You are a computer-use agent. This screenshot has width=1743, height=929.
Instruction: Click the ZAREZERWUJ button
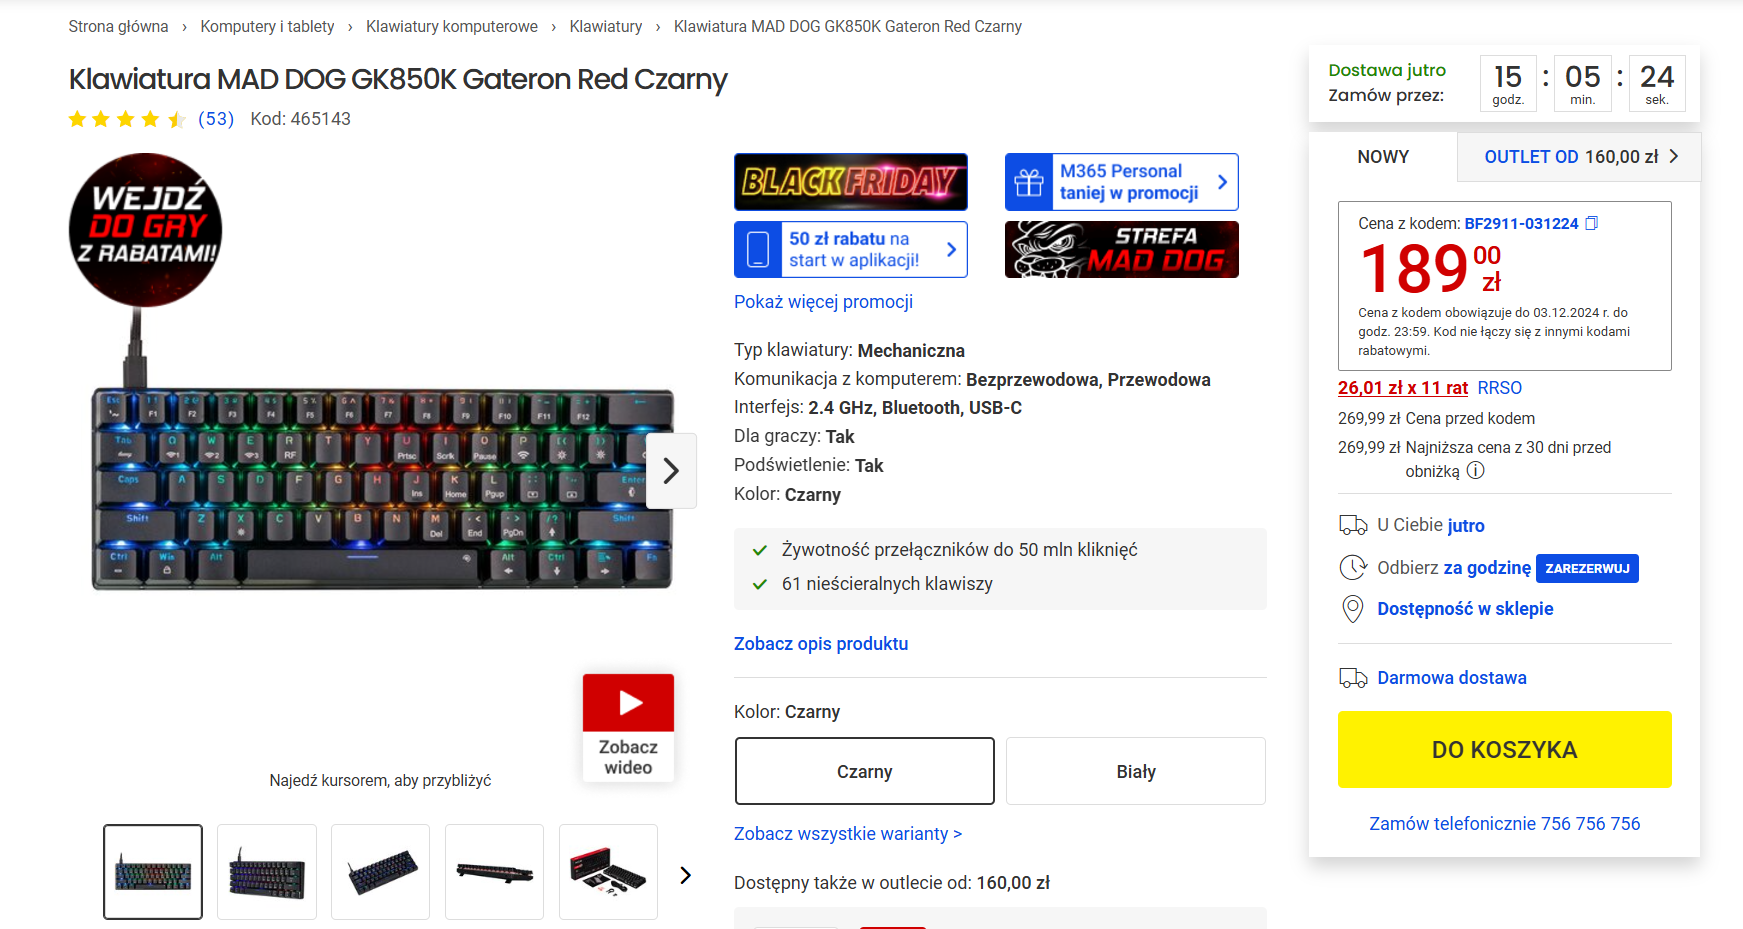(x=1587, y=568)
